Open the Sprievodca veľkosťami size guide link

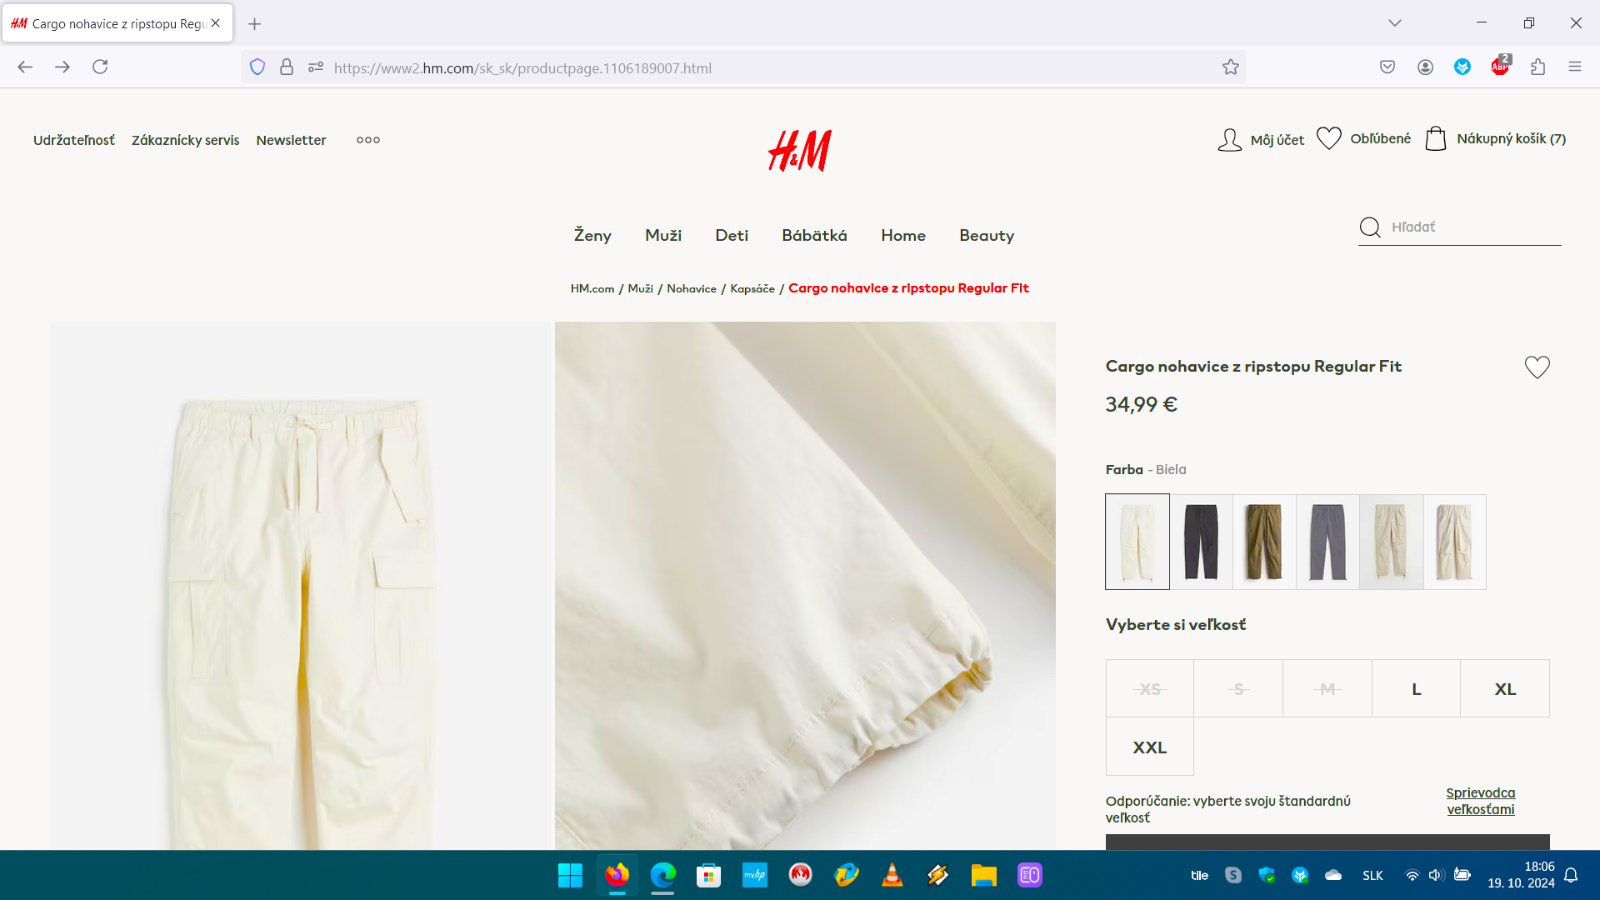1480,801
